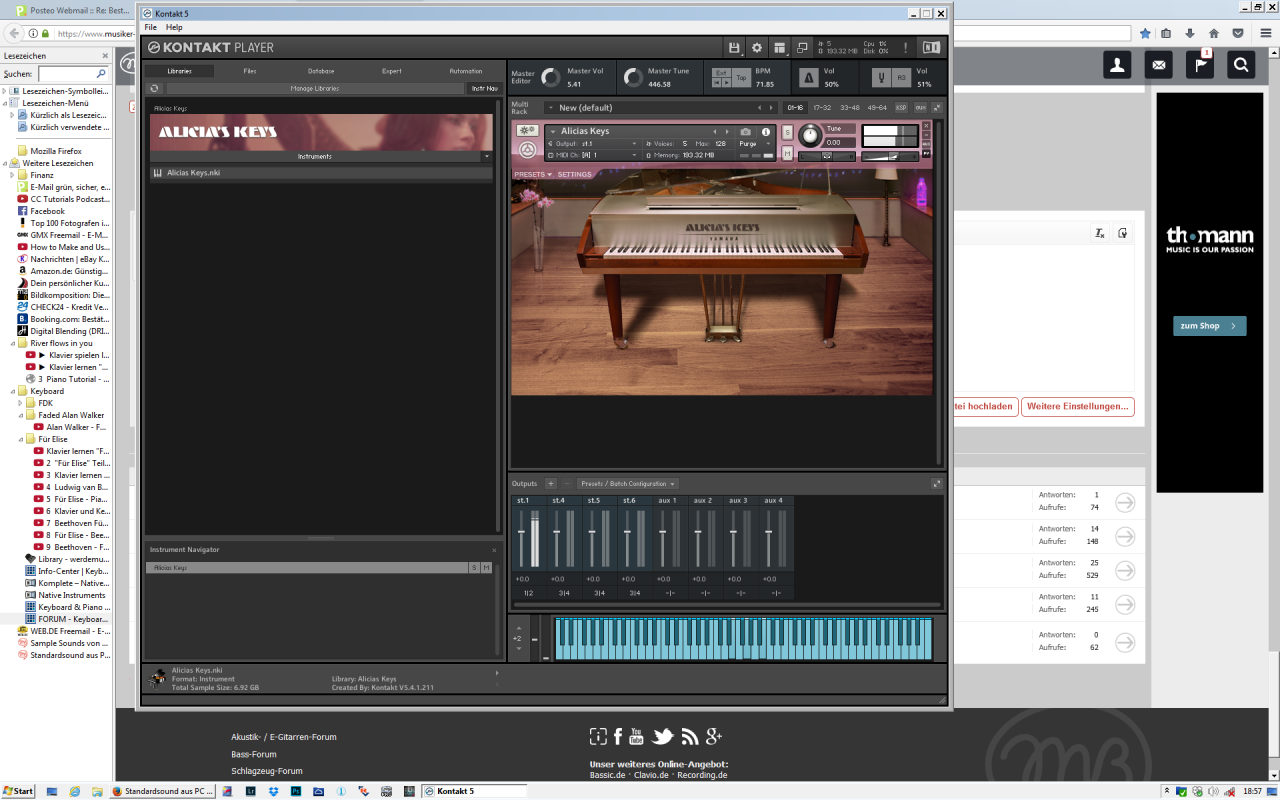Image resolution: width=1280 pixels, height=800 pixels.
Task: Click the AUX button on instrument header side
Action: (926, 144)
